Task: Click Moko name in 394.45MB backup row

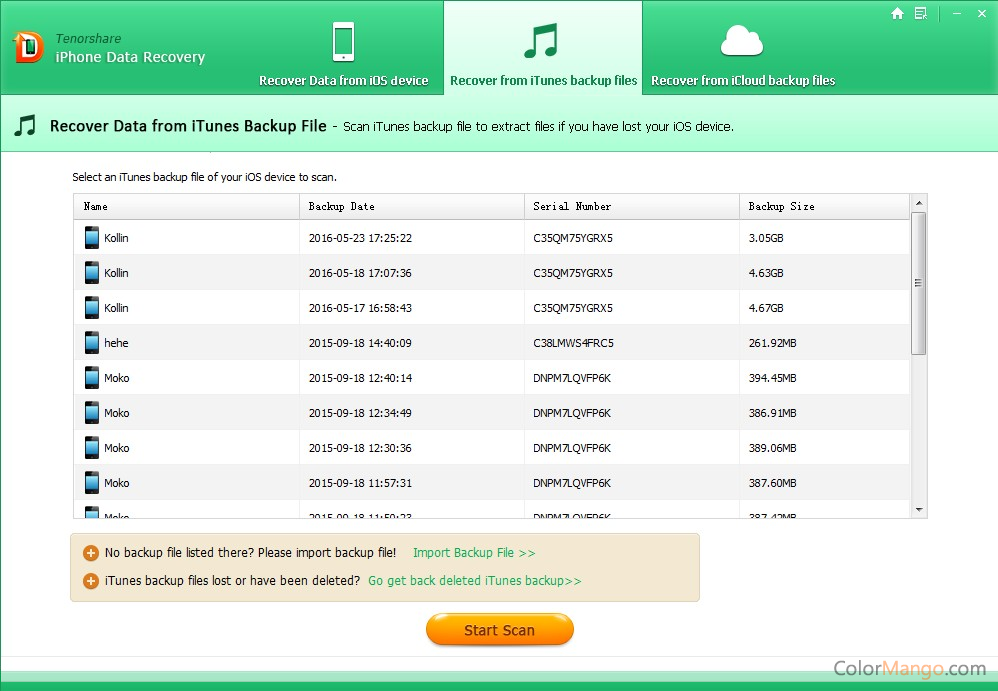Action: point(116,378)
